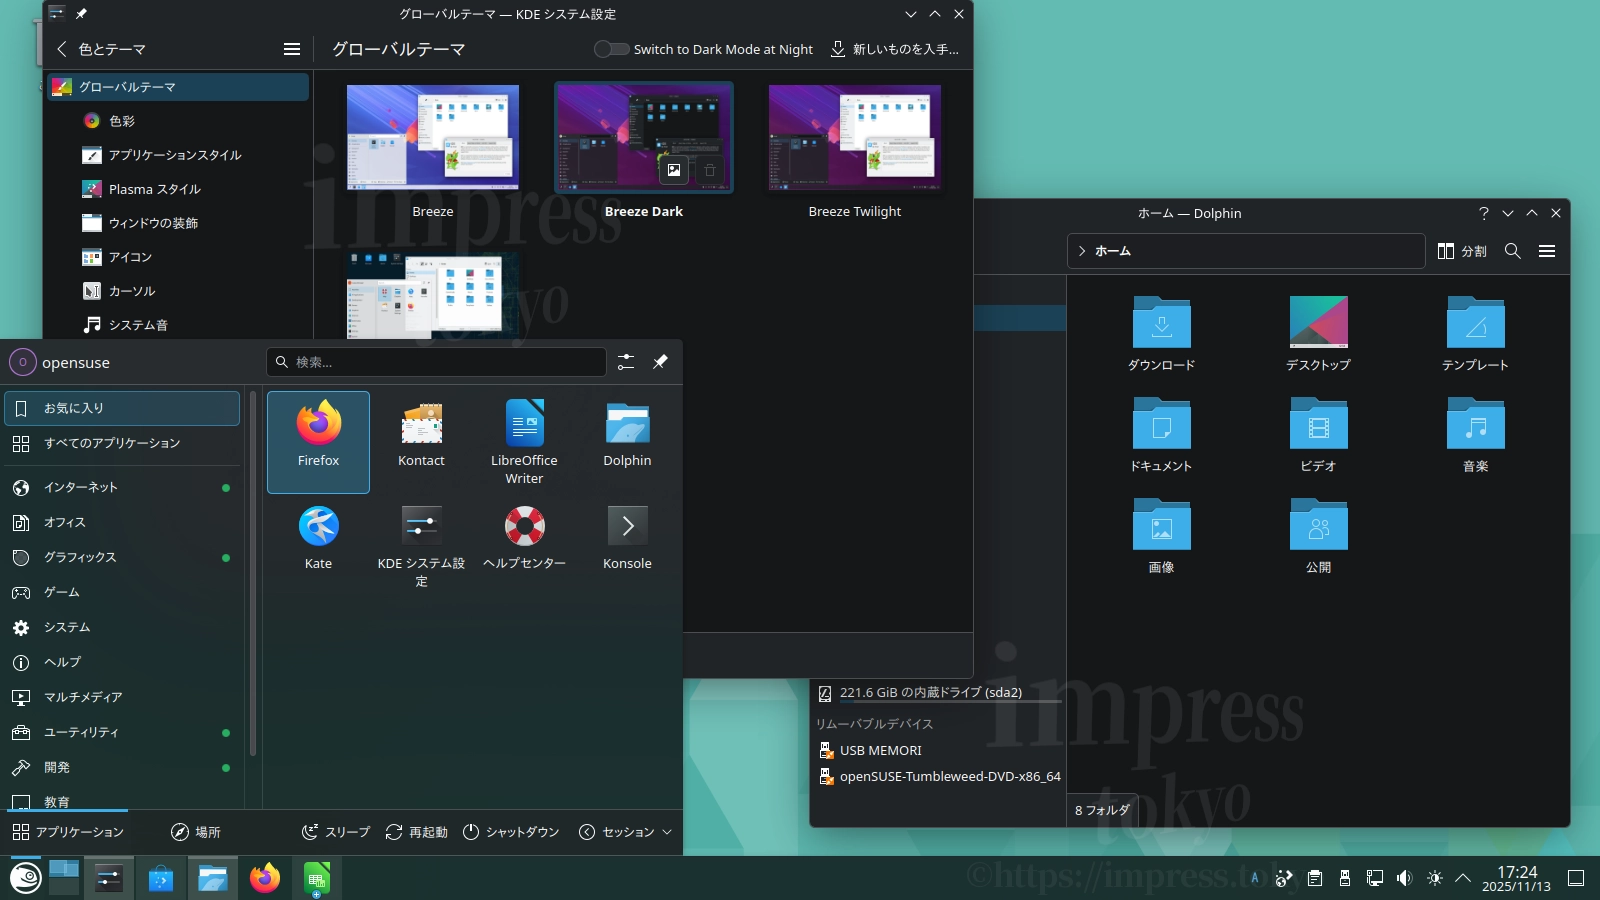Open ヘルプセンター from the favorites grid
Screen dimensions: 1600x900
(x=524, y=545)
